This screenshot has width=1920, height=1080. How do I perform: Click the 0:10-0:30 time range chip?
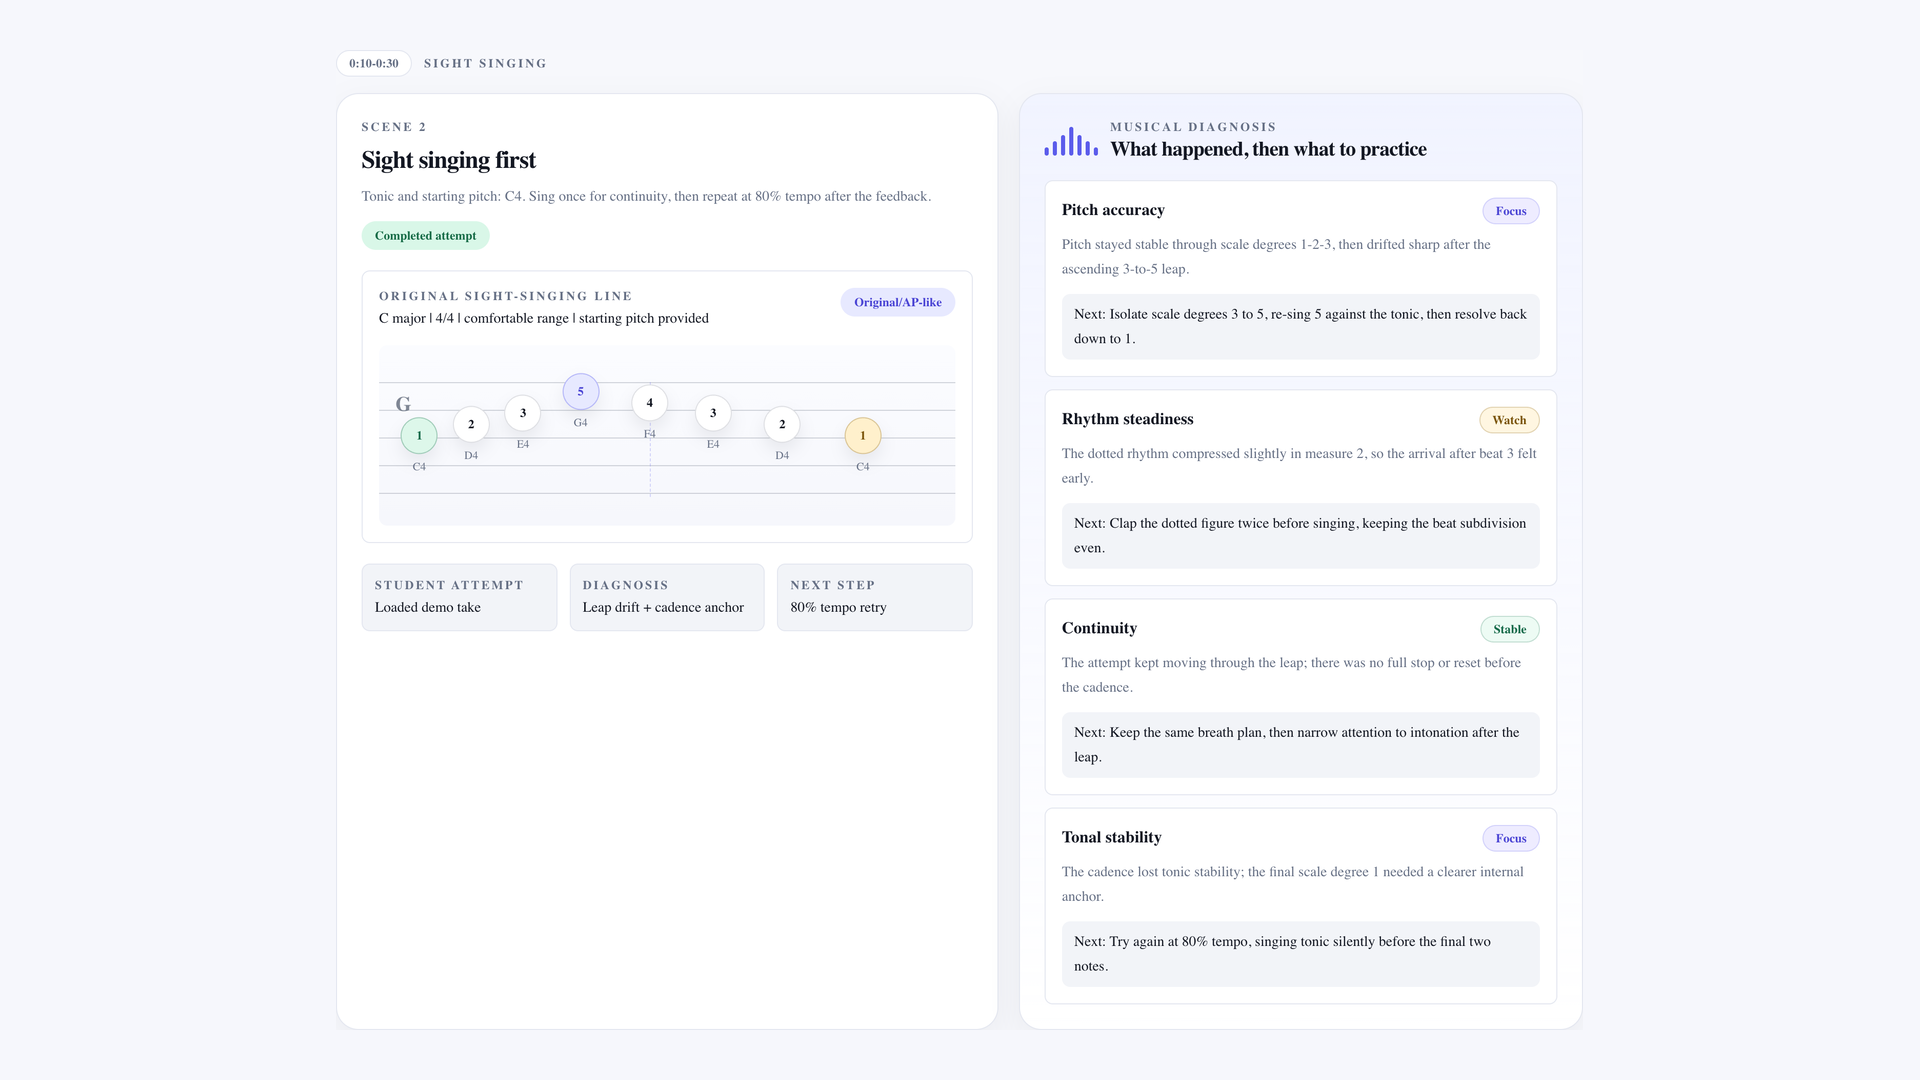tap(374, 63)
